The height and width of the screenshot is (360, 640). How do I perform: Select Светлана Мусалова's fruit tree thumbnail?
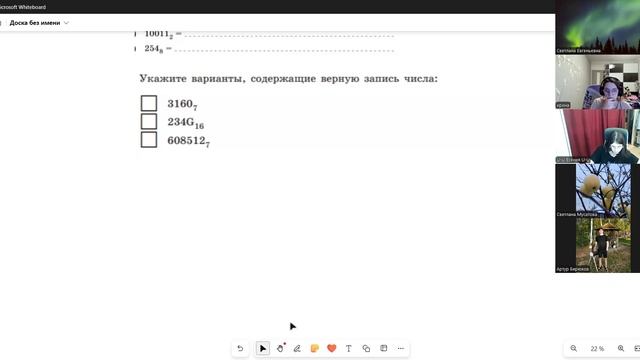[x=598, y=191]
